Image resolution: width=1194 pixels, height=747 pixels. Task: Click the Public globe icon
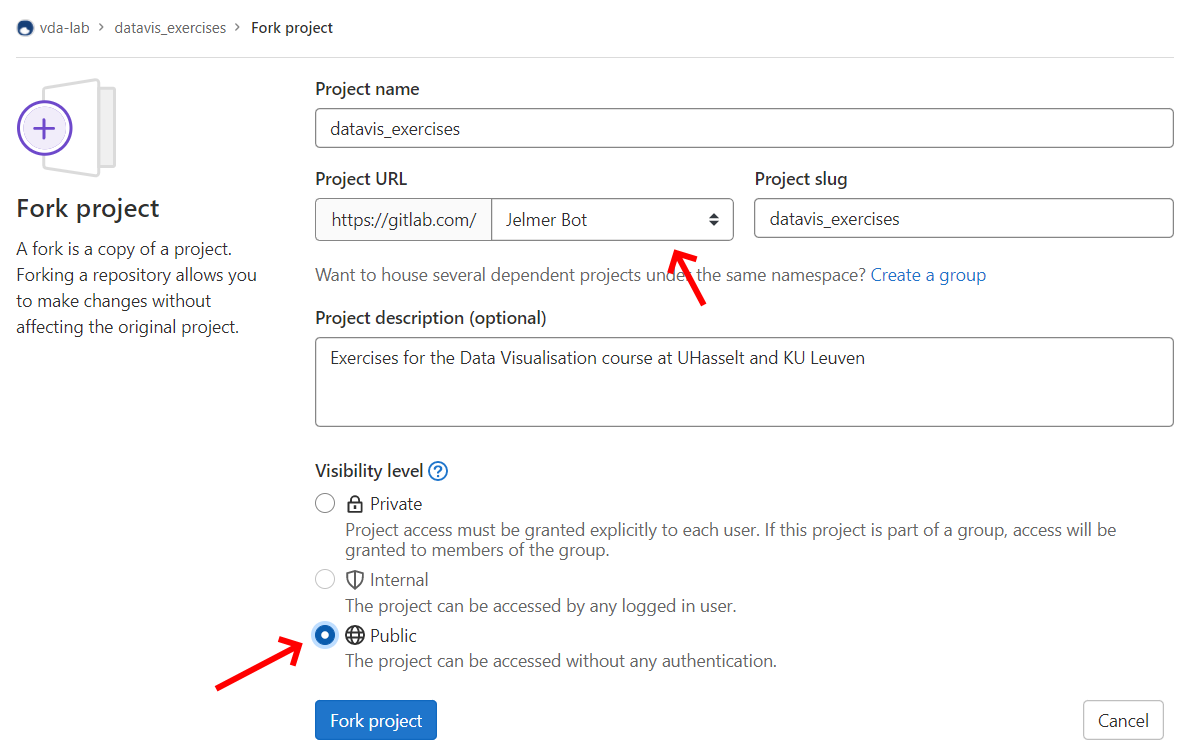coord(355,636)
